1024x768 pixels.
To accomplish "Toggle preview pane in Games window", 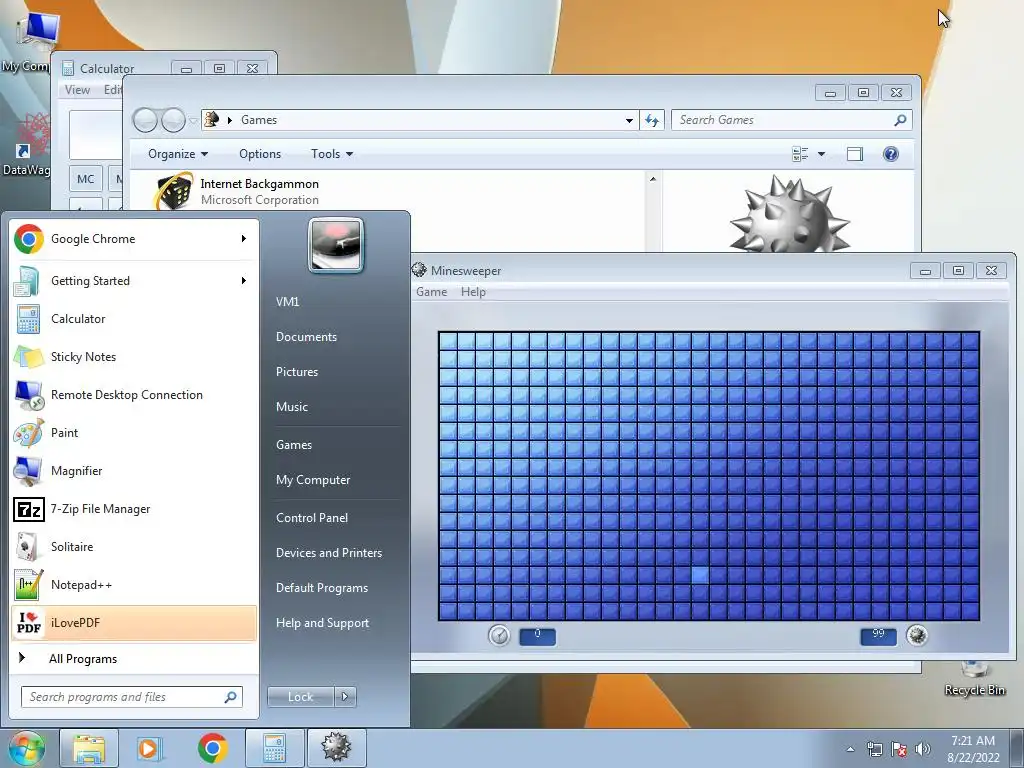I will click(855, 154).
